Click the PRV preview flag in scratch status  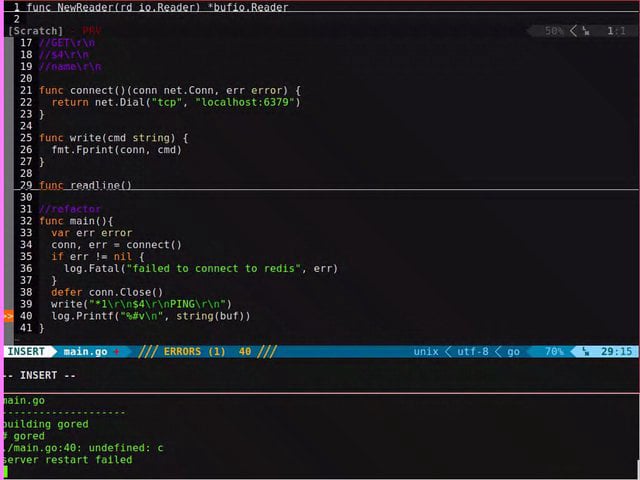91,31
